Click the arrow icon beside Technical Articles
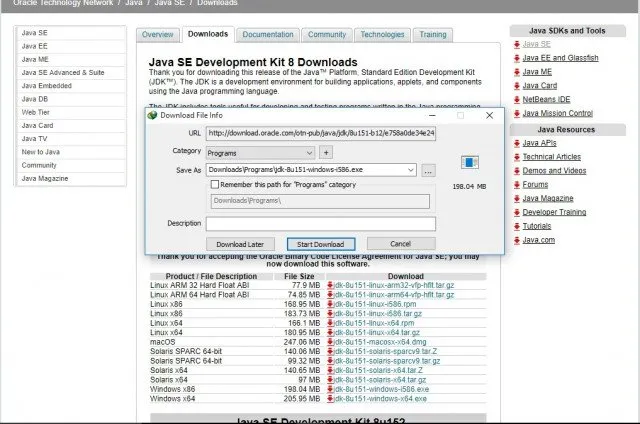Image resolution: width=640 pixels, height=424 pixels. tap(517, 157)
